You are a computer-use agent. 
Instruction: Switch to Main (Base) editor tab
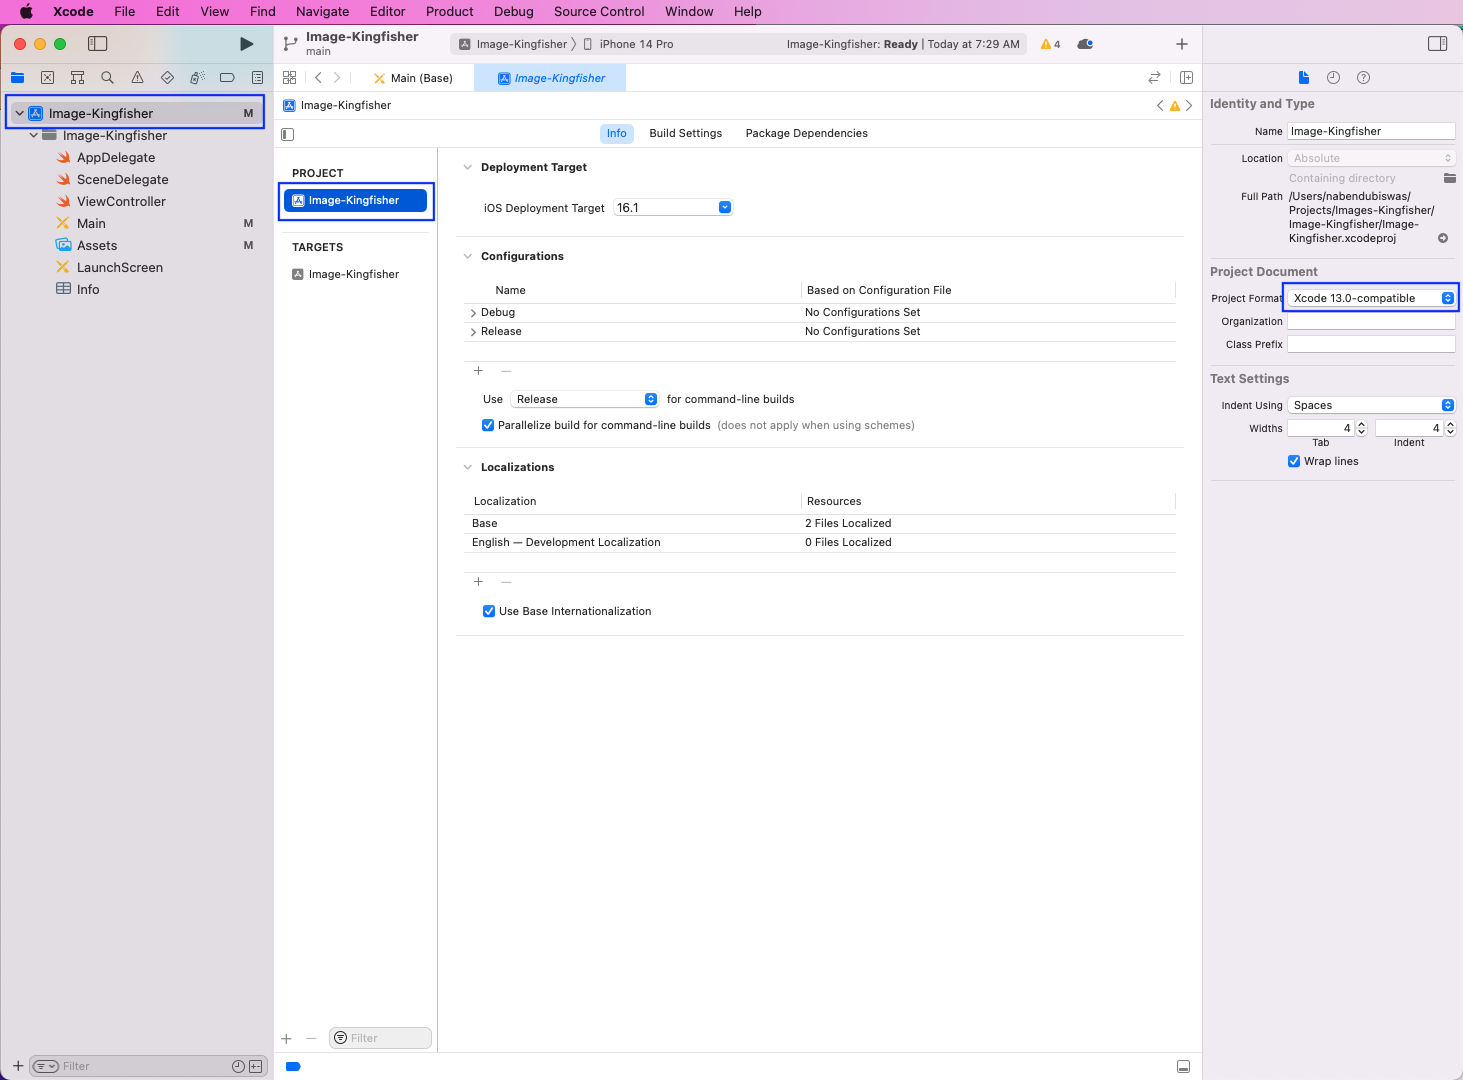pos(412,78)
